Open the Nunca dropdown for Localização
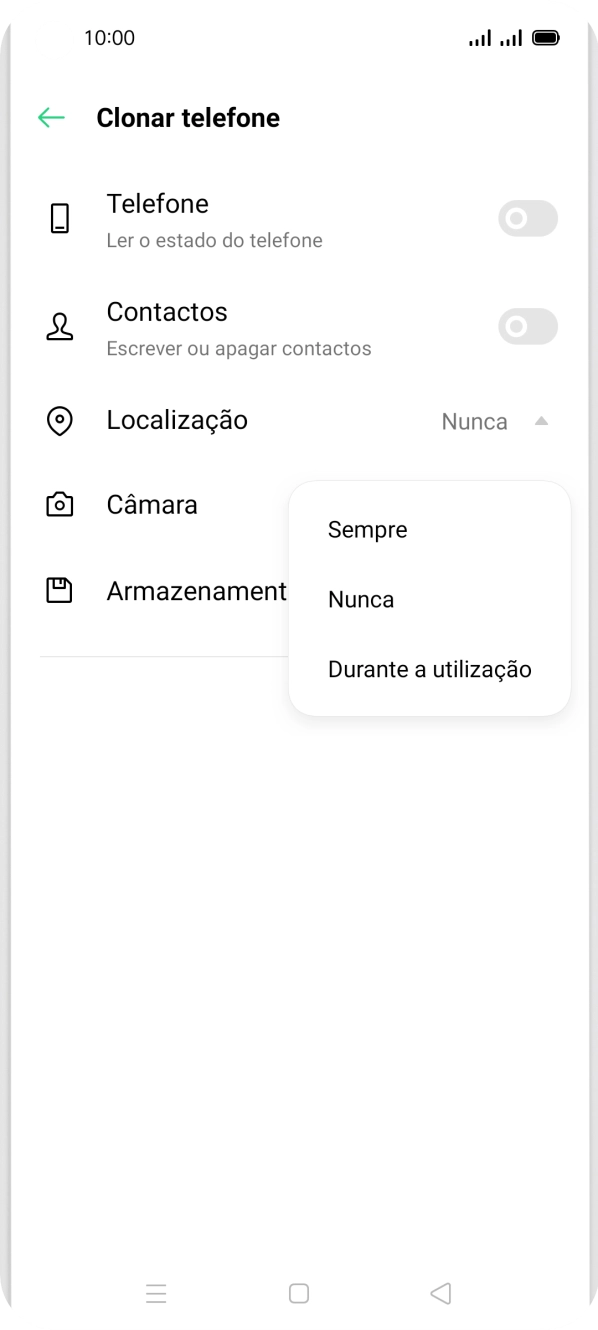 tap(474, 421)
